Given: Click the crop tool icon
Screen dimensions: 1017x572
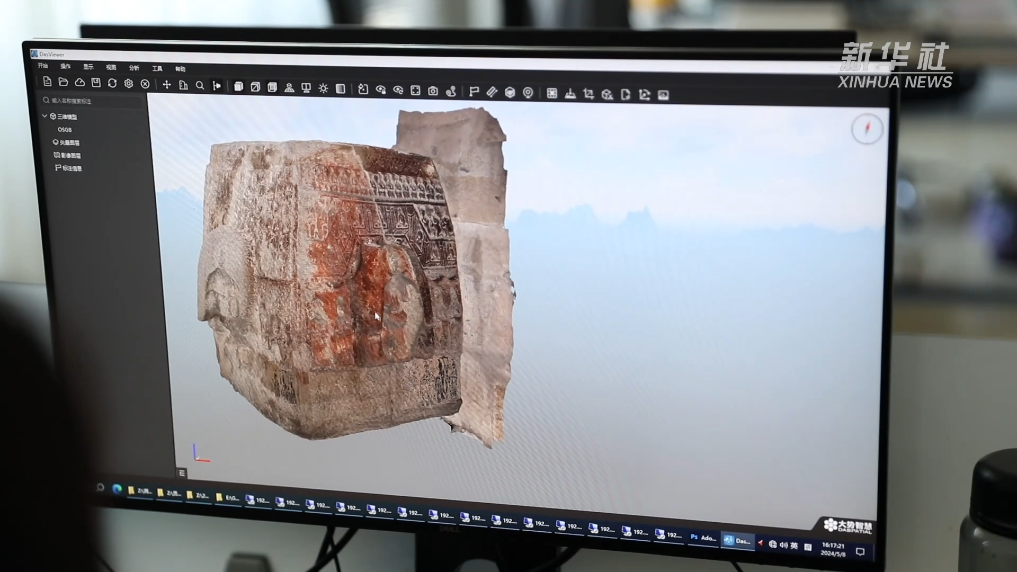Looking at the screenshot, I should (x=588, y=94).
